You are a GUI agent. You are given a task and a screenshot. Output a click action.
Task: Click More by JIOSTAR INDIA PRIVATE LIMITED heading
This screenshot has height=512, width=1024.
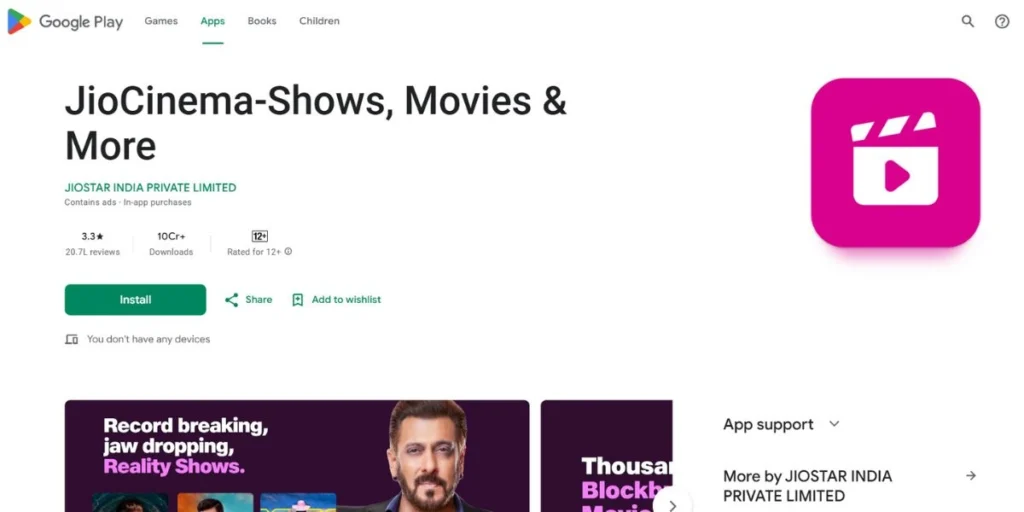tap(807, 486)
